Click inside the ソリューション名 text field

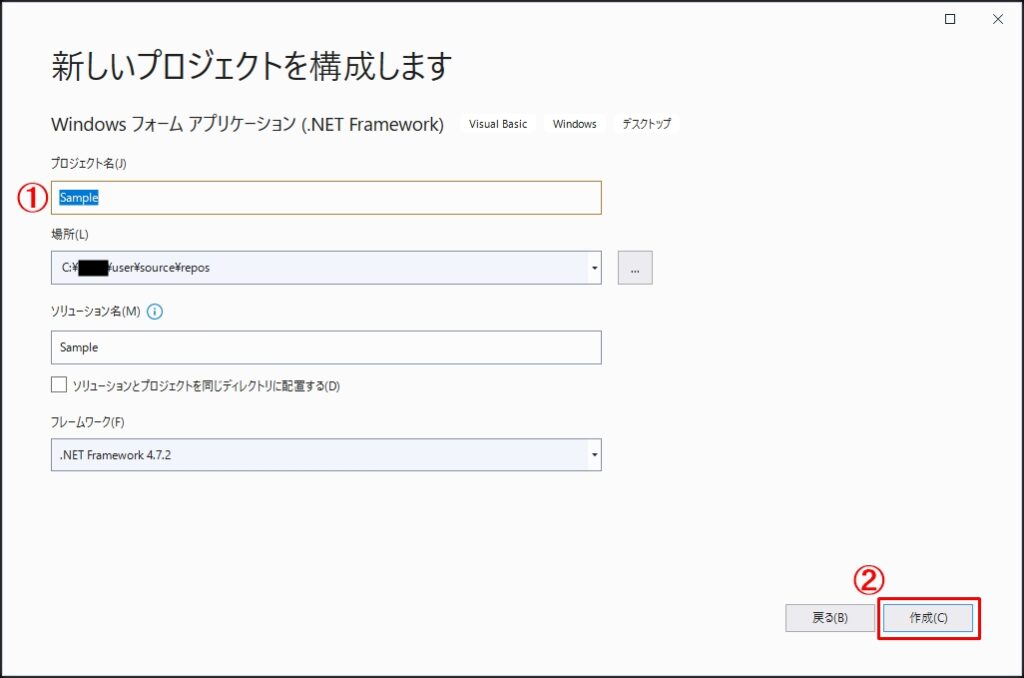(x=325, y=347)
